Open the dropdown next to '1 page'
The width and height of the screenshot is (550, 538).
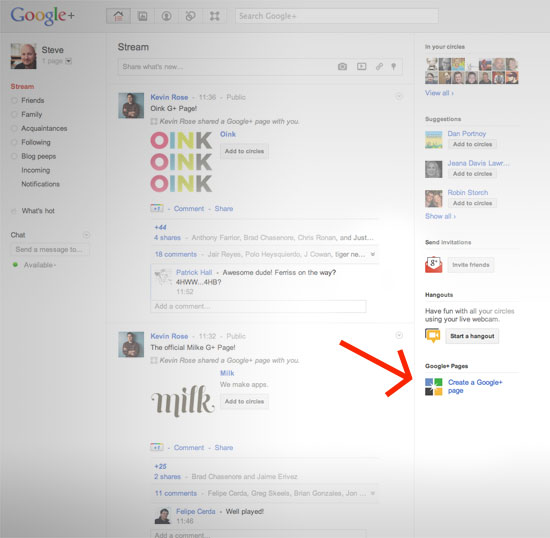pyautogui.click(x=69, y=61)
